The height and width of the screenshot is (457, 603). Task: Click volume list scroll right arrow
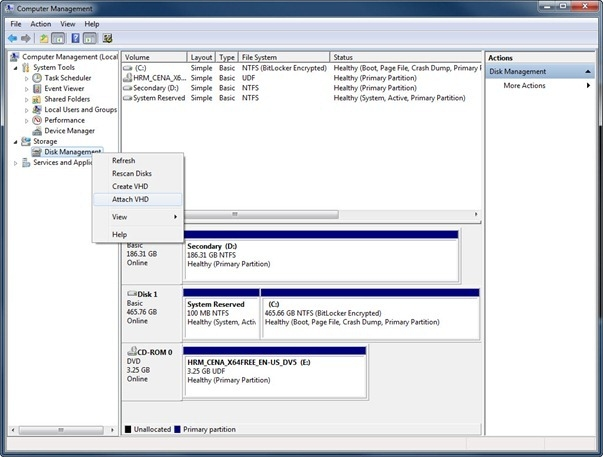point(476,214)
